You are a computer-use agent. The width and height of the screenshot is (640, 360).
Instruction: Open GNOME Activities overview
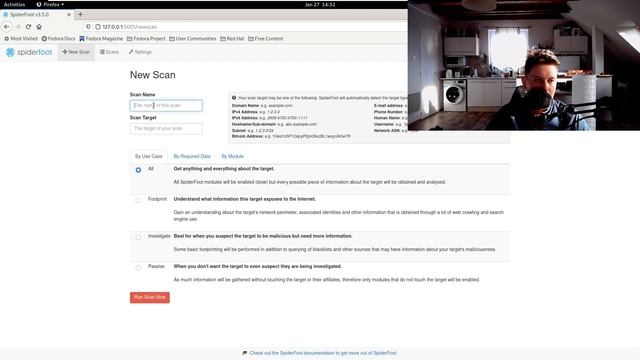pos(14,4)
